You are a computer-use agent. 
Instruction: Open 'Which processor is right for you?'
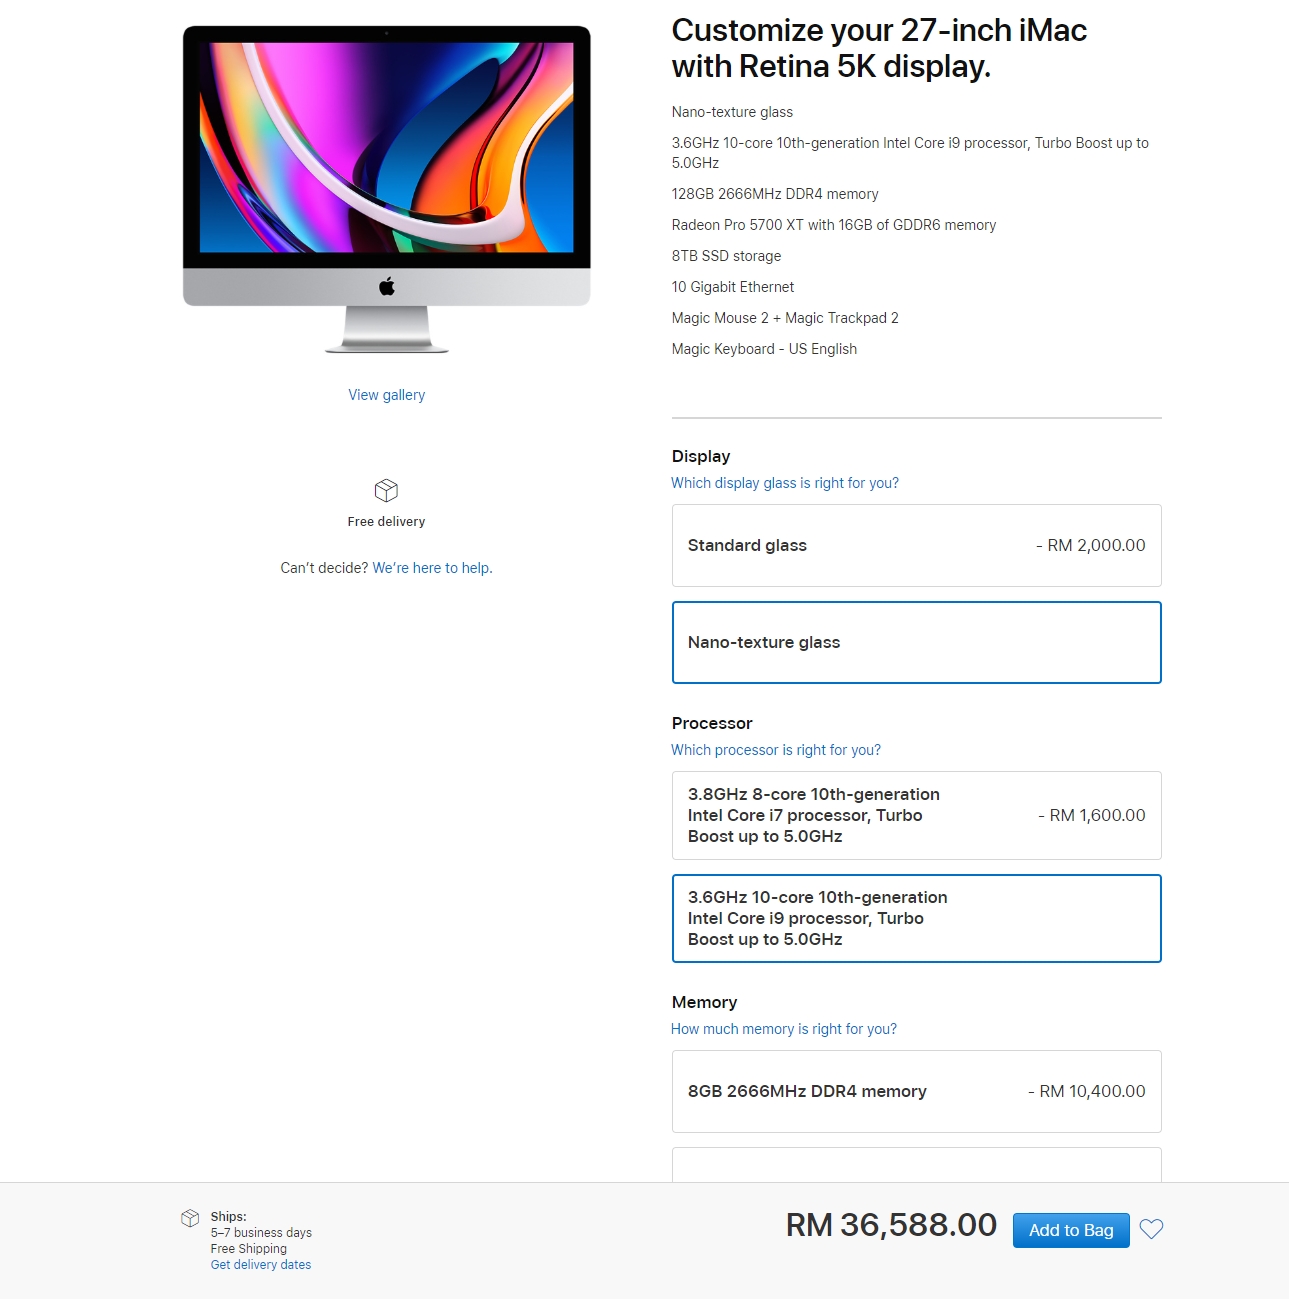click(x=776, y=750)
